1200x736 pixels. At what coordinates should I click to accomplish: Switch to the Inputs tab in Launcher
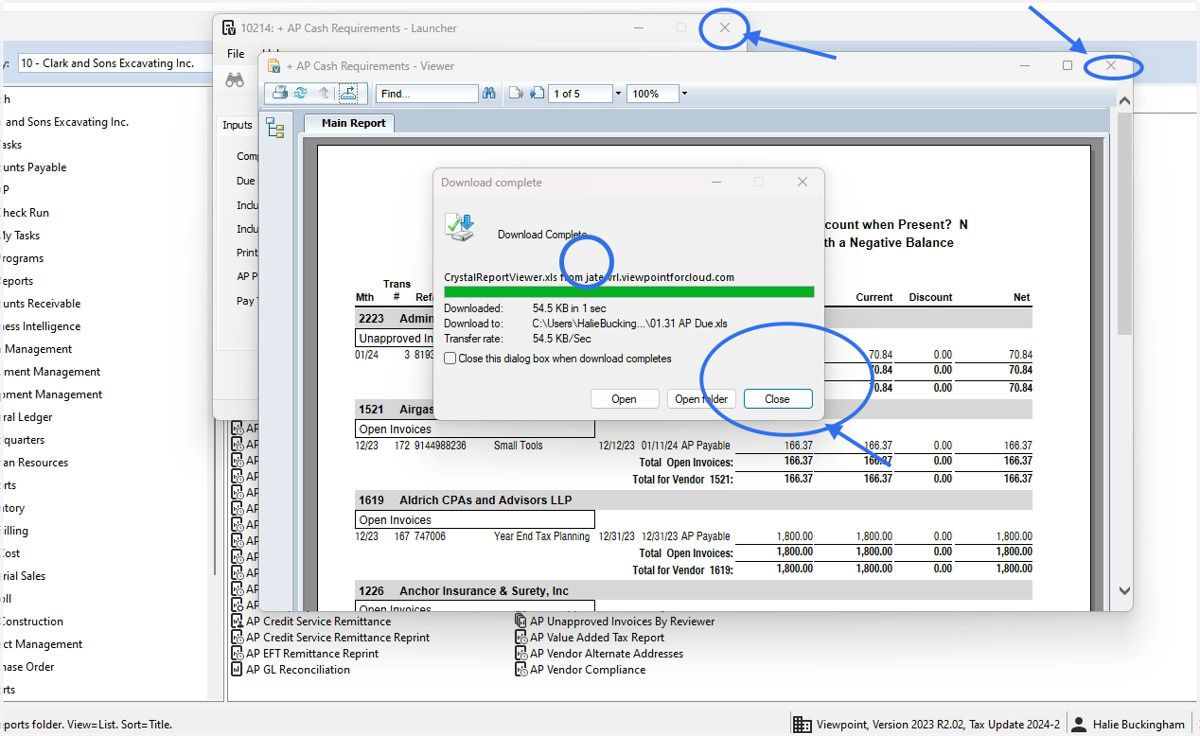237,125
